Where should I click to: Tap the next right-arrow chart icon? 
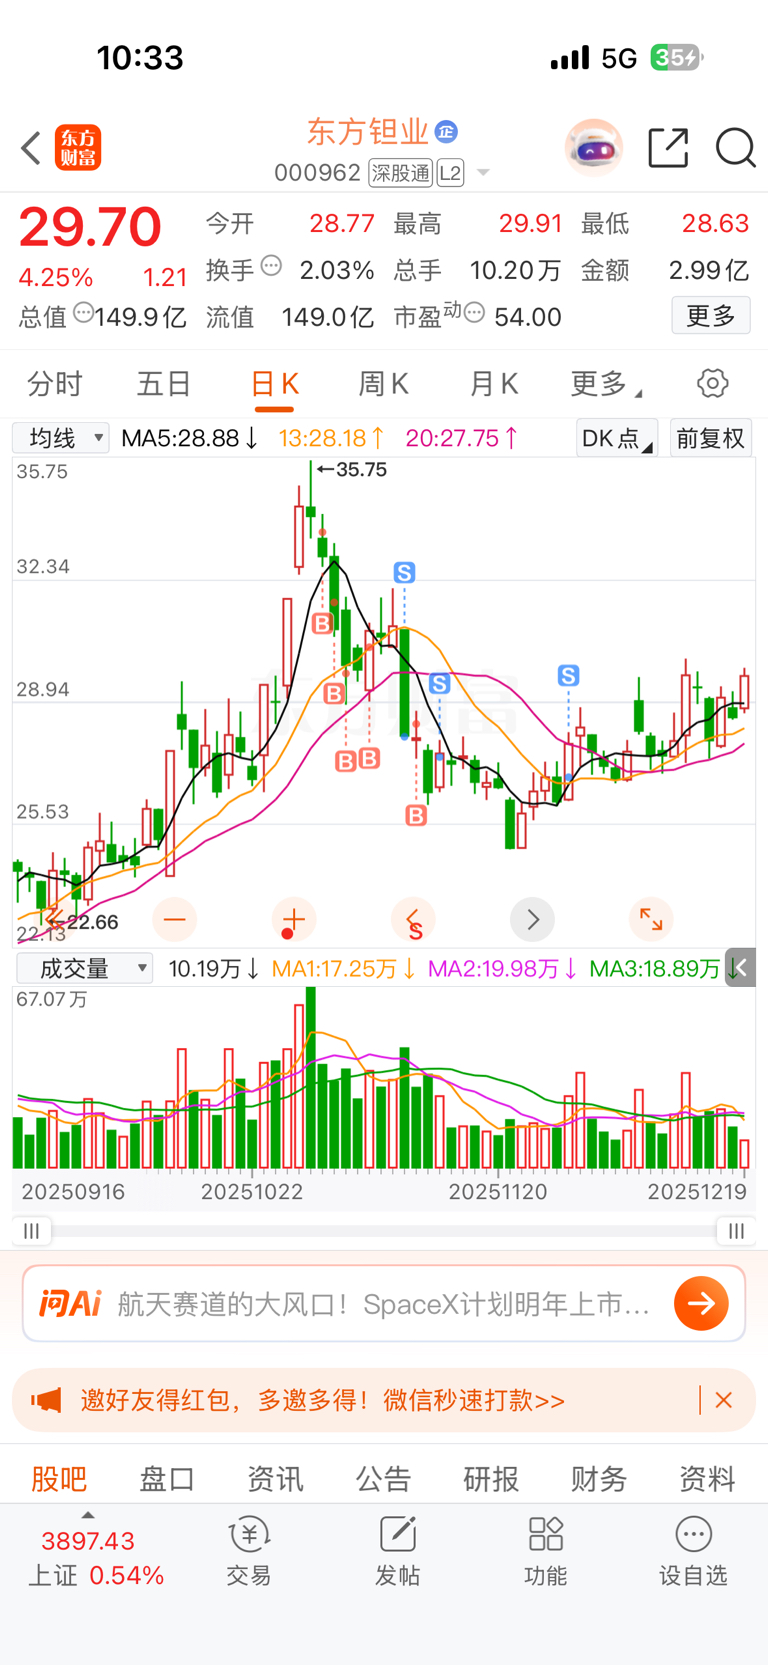click(x=533, y=919)
